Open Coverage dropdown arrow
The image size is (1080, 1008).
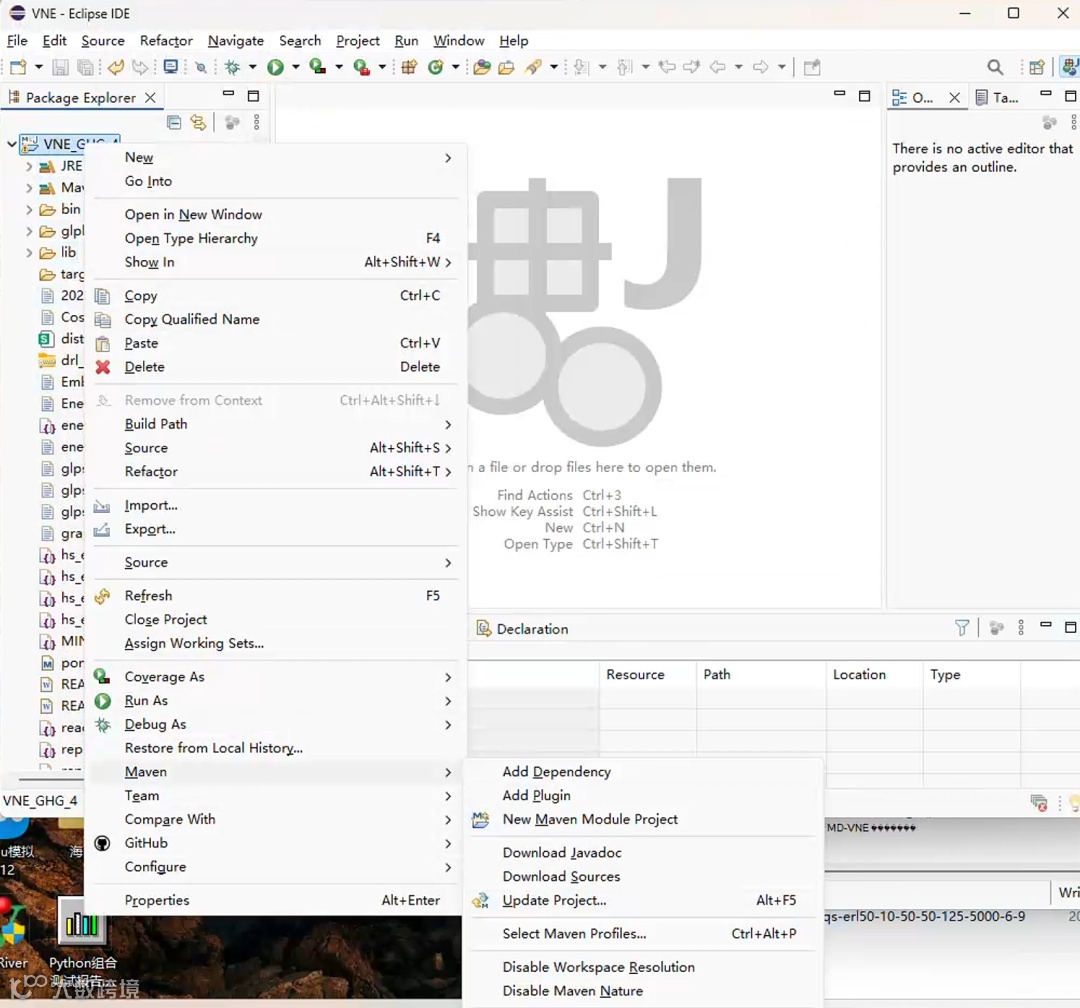[x=339, y=67]
